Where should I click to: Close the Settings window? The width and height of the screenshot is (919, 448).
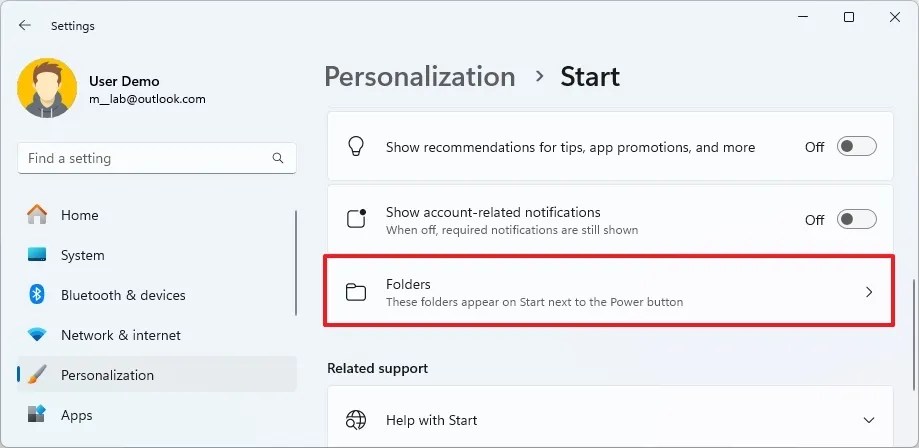(x=895, y=18)
